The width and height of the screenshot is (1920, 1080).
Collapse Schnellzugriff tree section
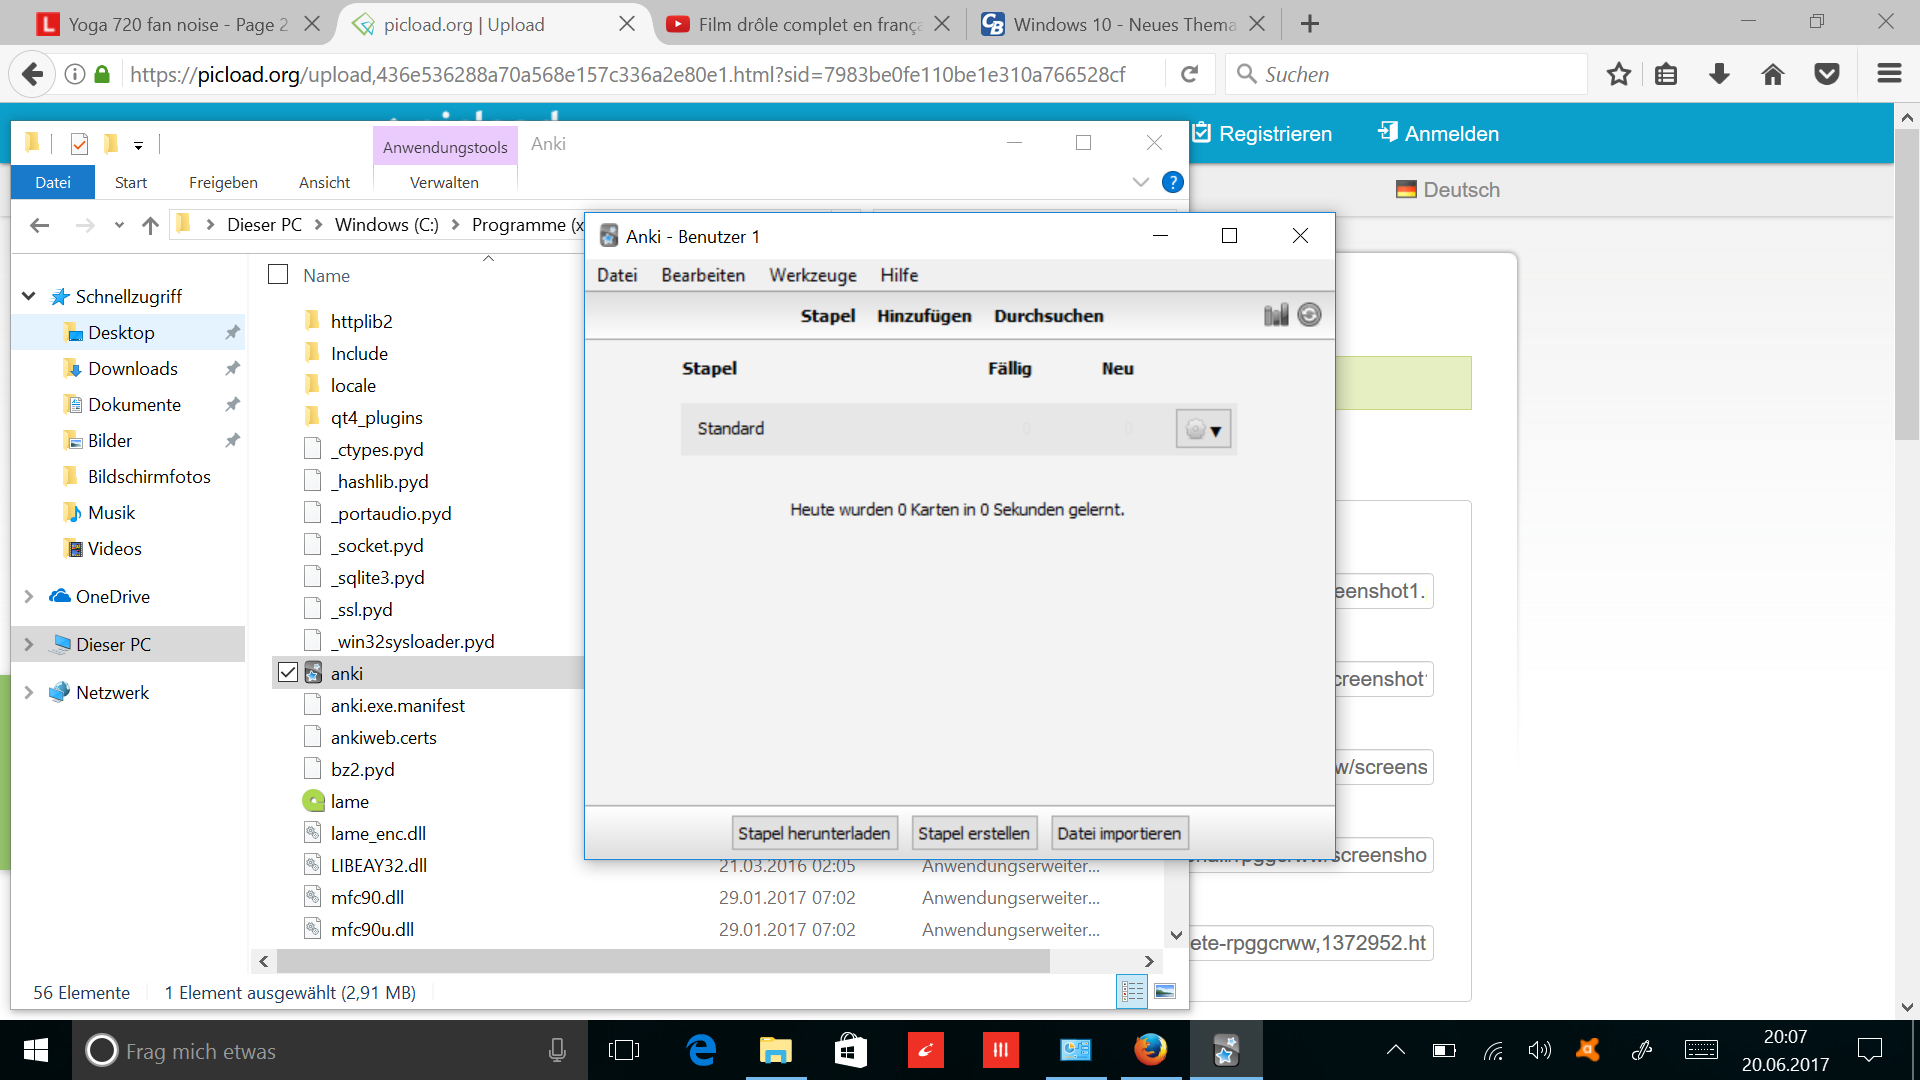pyautogui.click(x=29, y=296)
